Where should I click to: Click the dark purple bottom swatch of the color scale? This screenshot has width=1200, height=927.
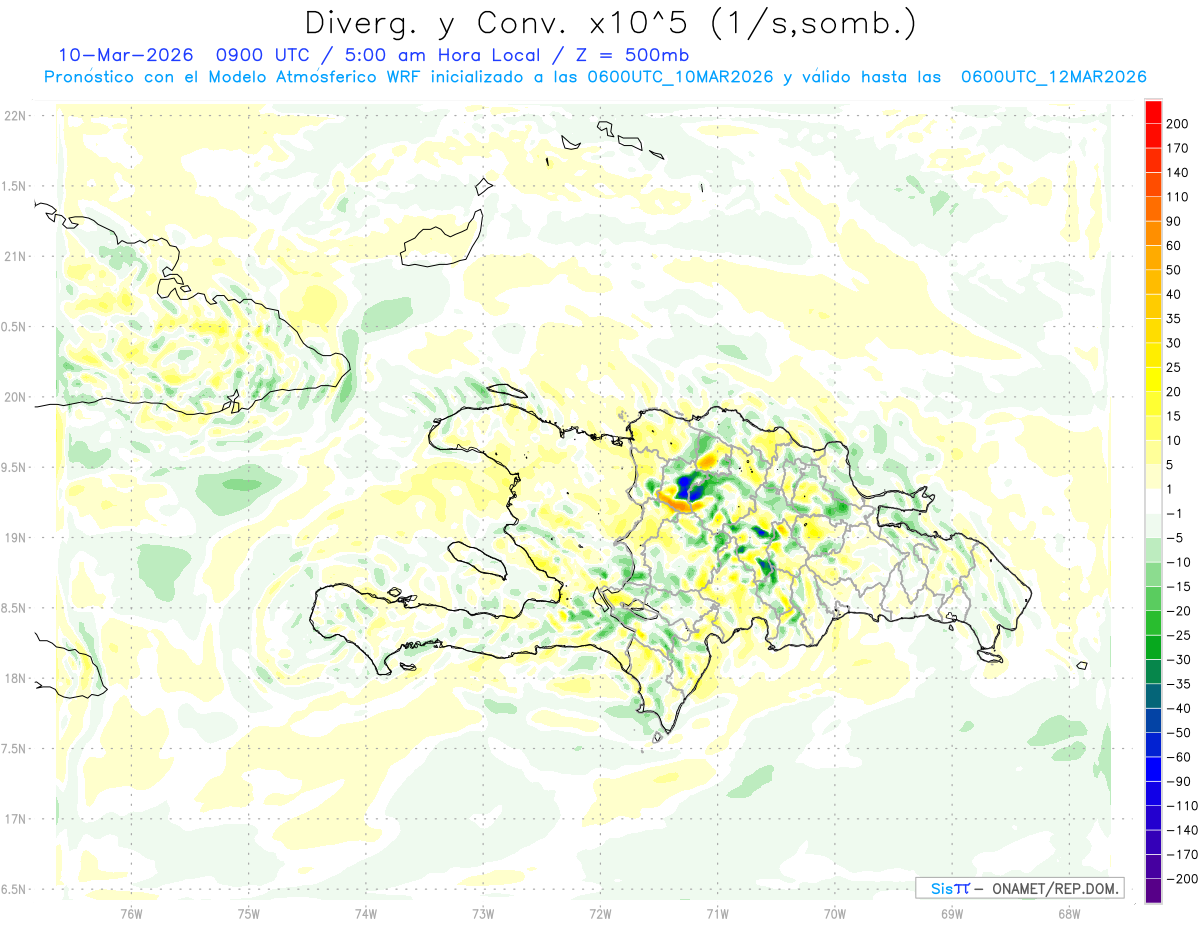1153,891
